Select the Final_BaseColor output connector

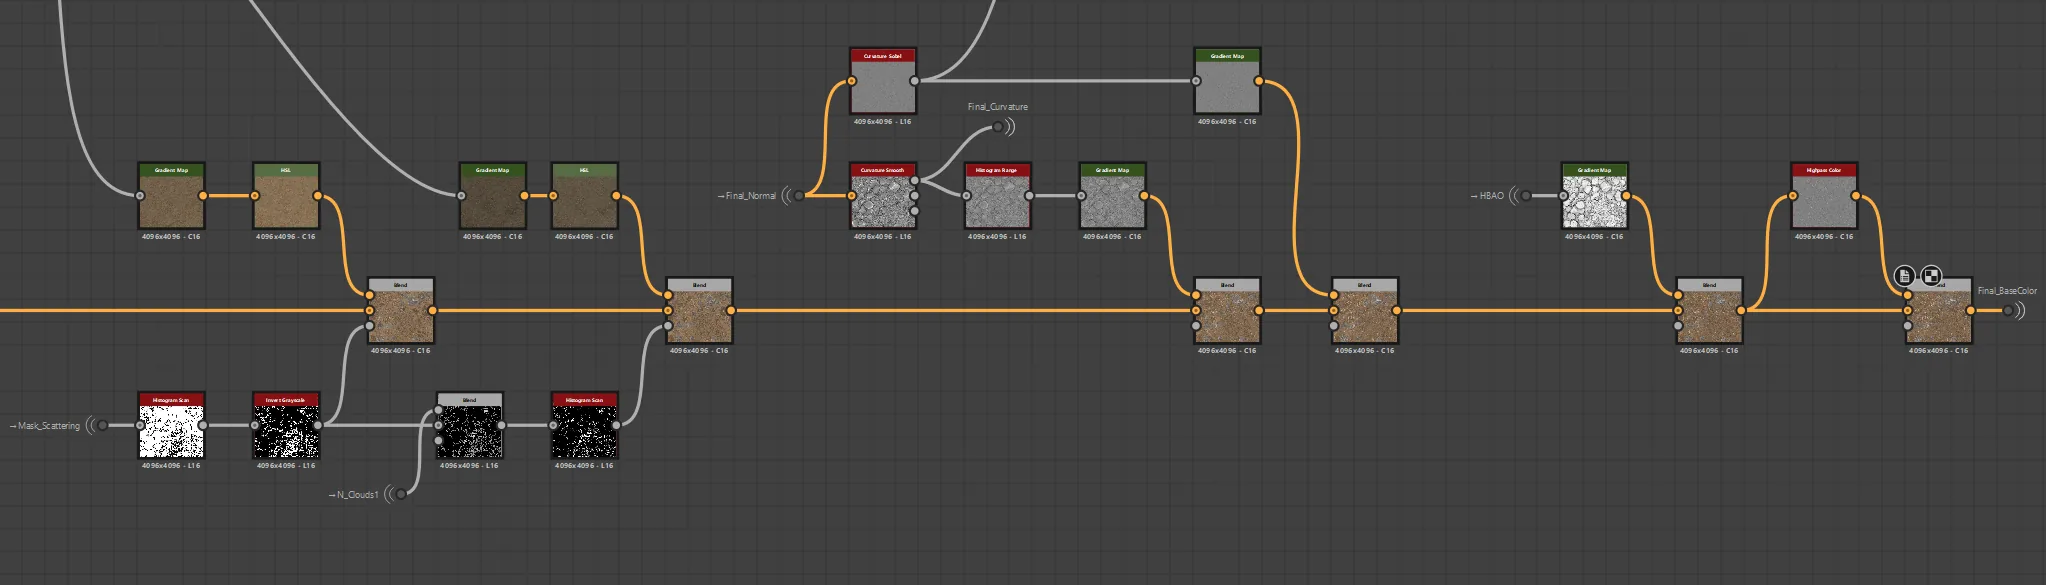[x=2008, y=310]
